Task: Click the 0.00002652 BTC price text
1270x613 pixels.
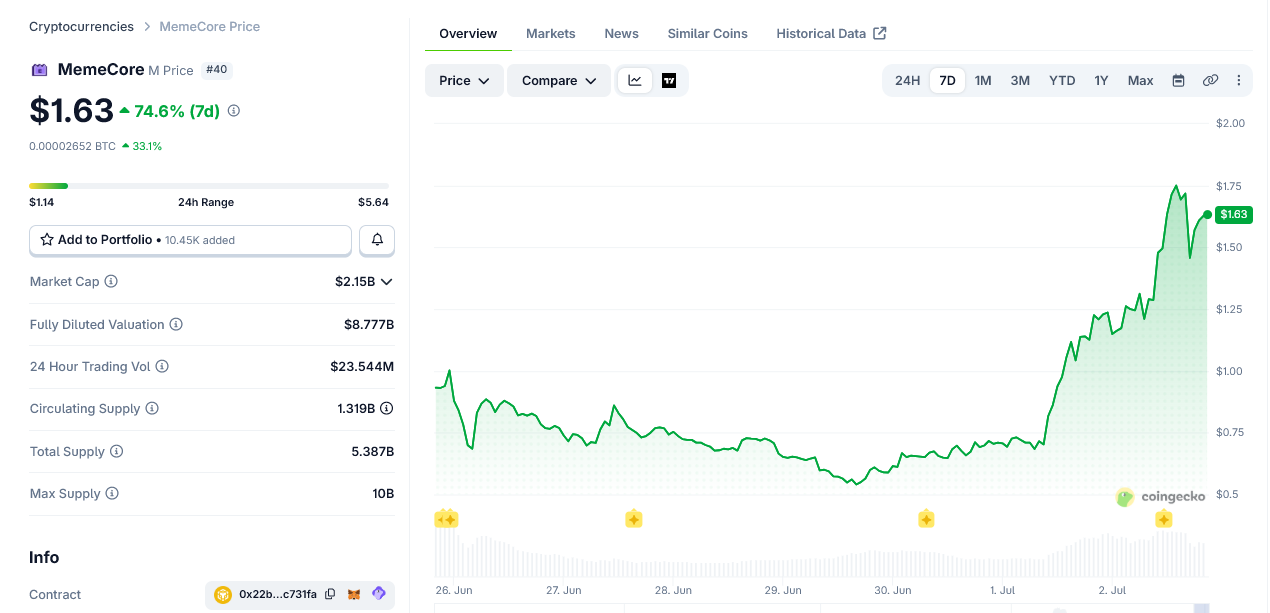Action: click(x=72, y=146)
